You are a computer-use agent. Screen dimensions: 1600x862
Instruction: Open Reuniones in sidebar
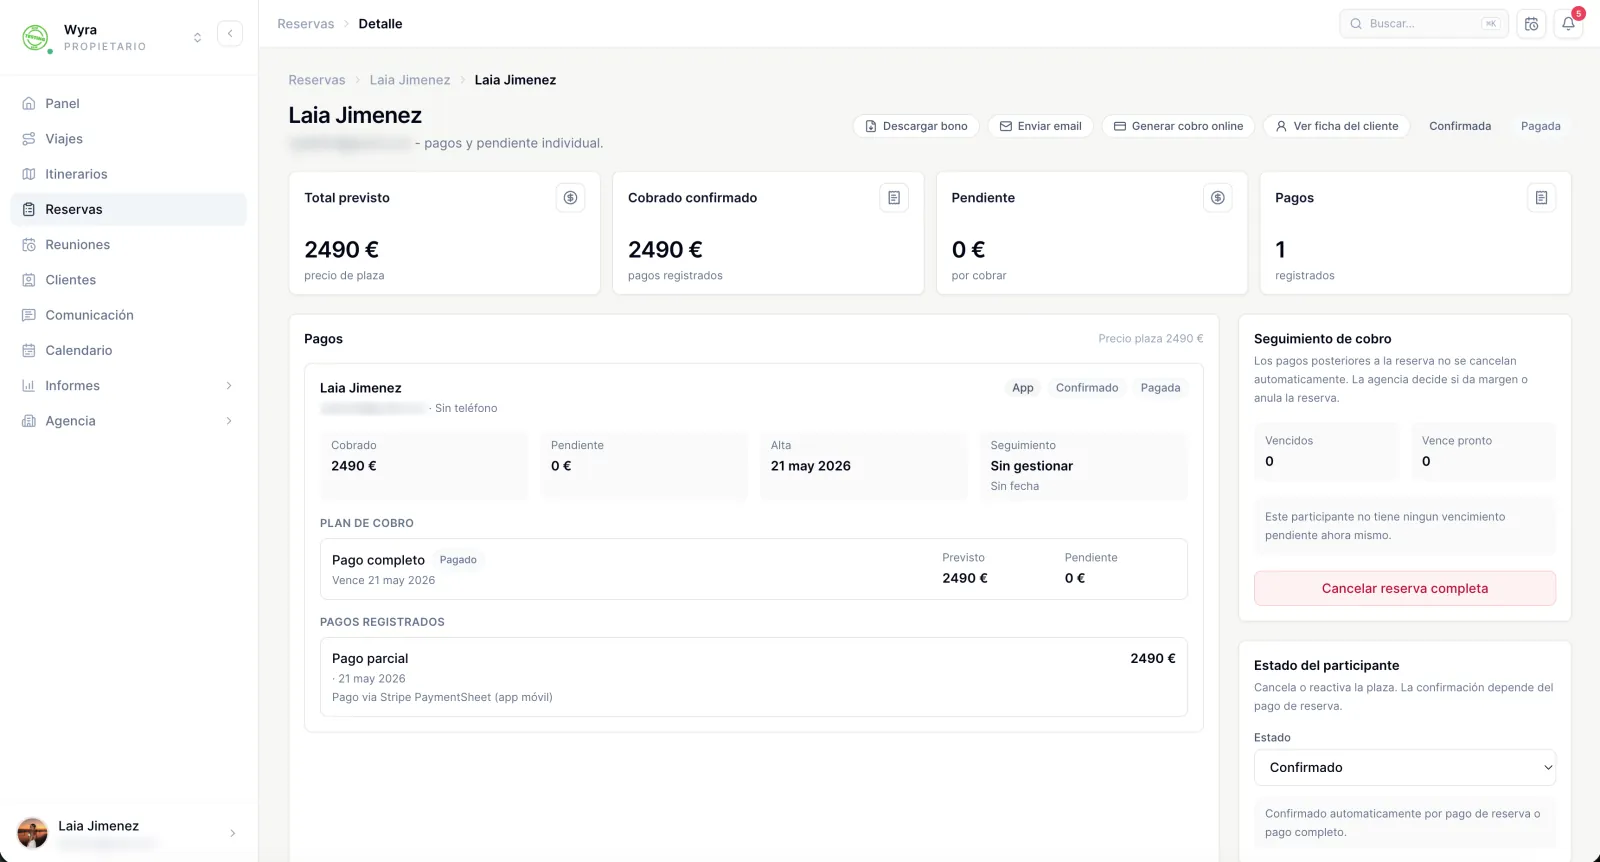point(128,244)
